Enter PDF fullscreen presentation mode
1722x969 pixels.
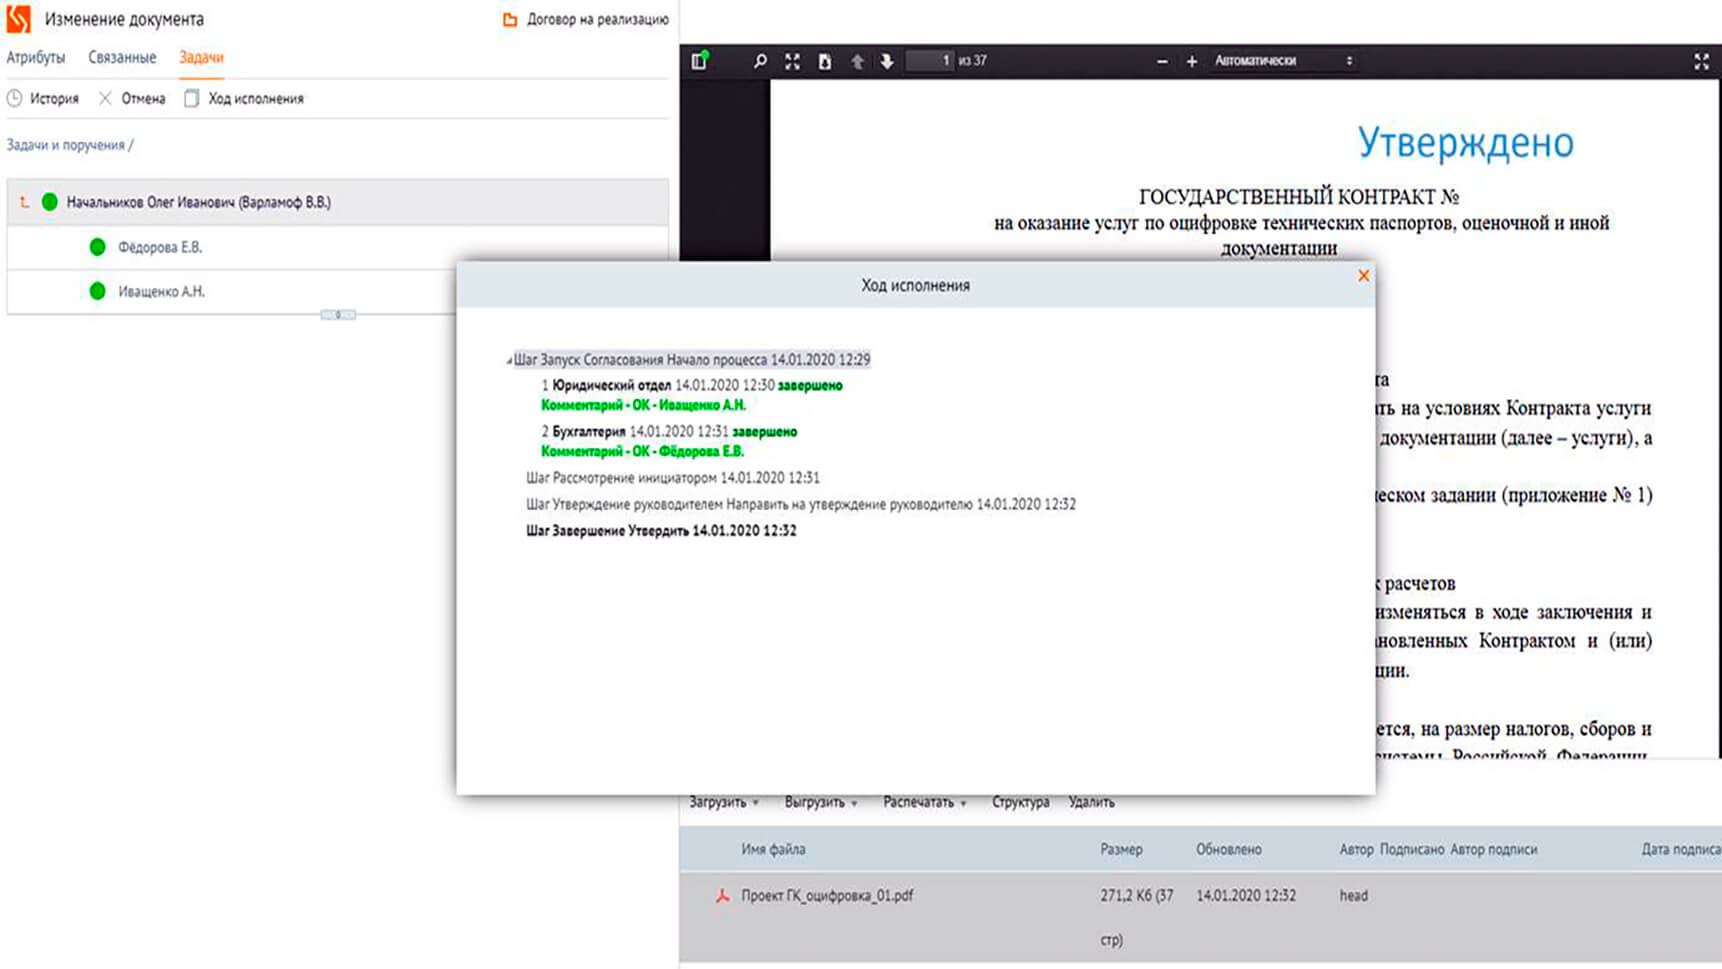click(x=1701, y=61)
